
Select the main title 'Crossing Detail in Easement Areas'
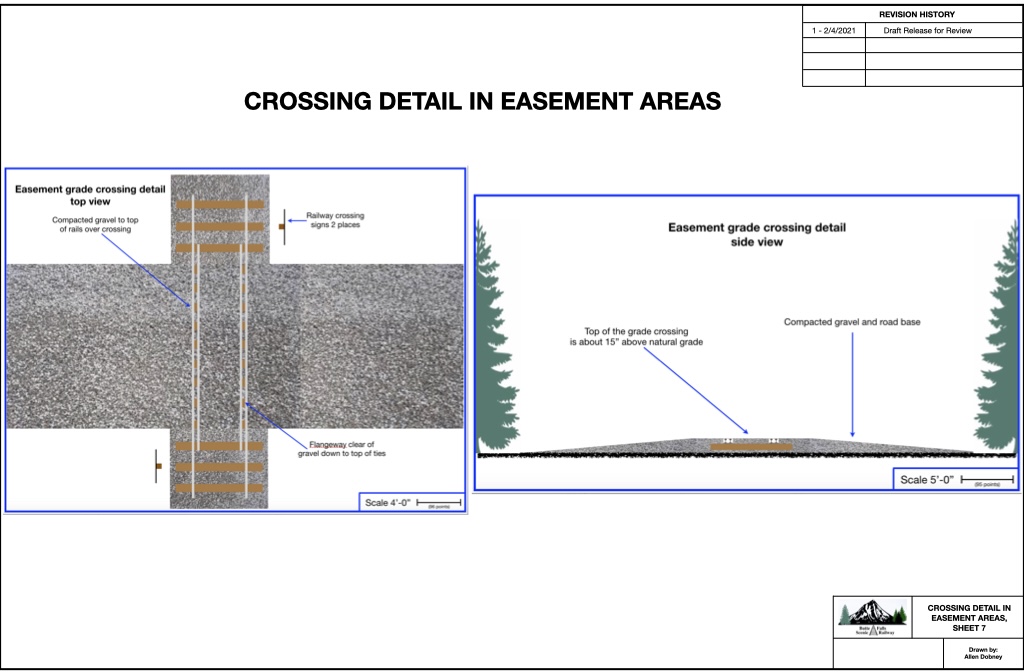click(483, 102)
